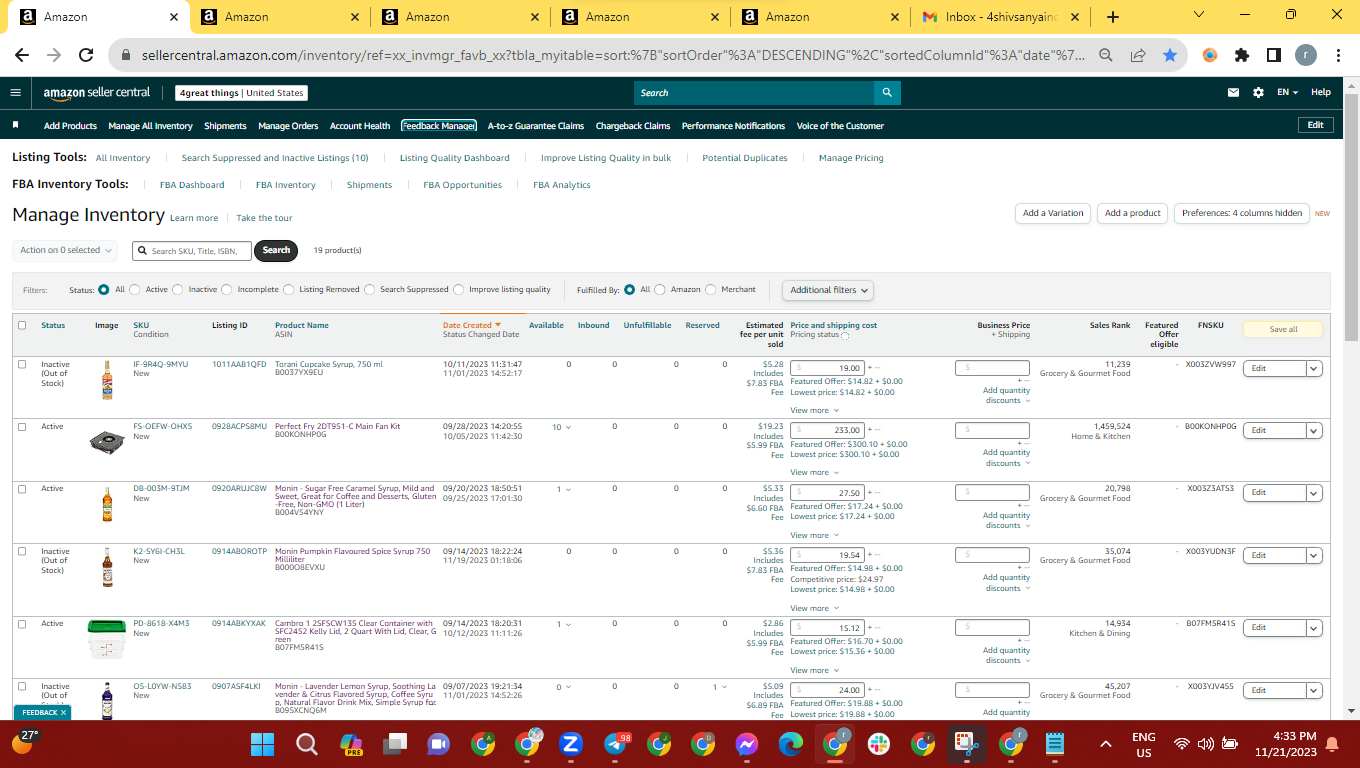
Task: Click the teal search magnifier button
Action: tap(887, 93)
